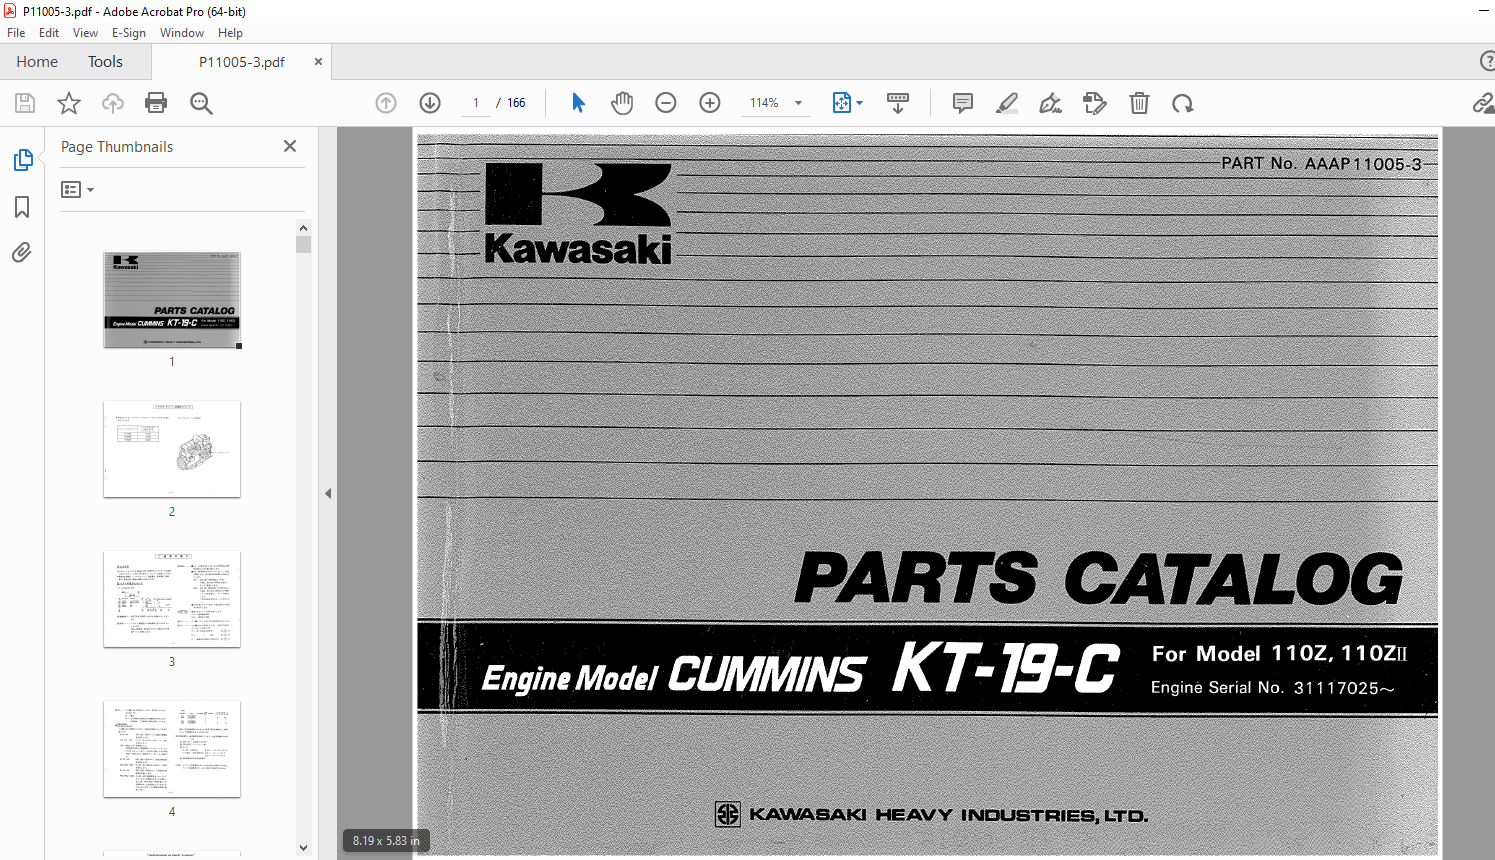Viewport: 1495px width, 860px height.
Task: Open the Window menu
Action: [182, 33]
